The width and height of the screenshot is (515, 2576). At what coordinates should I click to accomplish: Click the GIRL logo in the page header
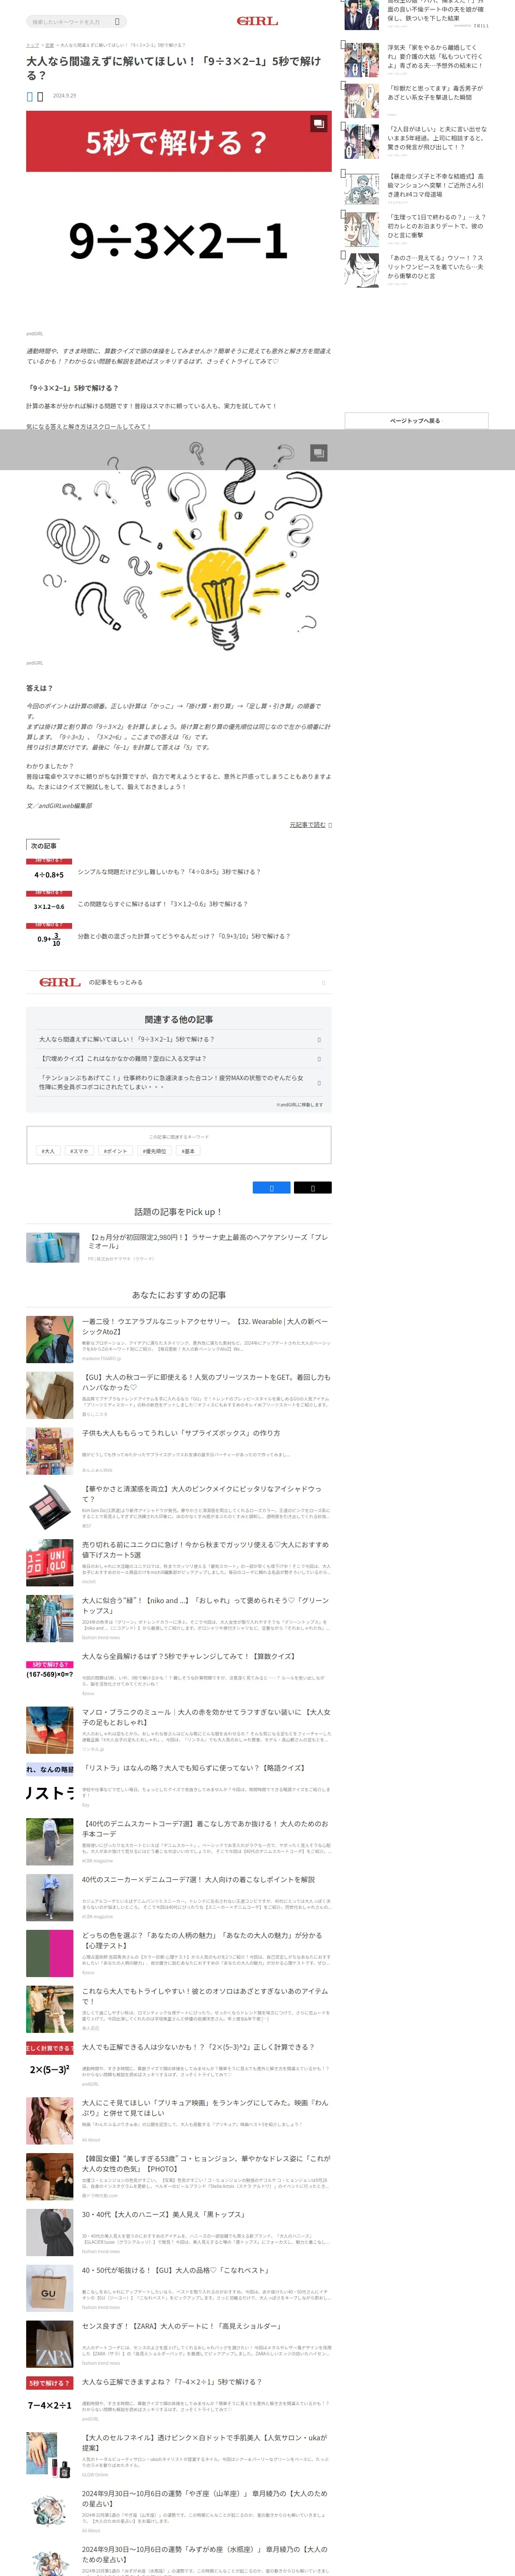pos(257,21)
